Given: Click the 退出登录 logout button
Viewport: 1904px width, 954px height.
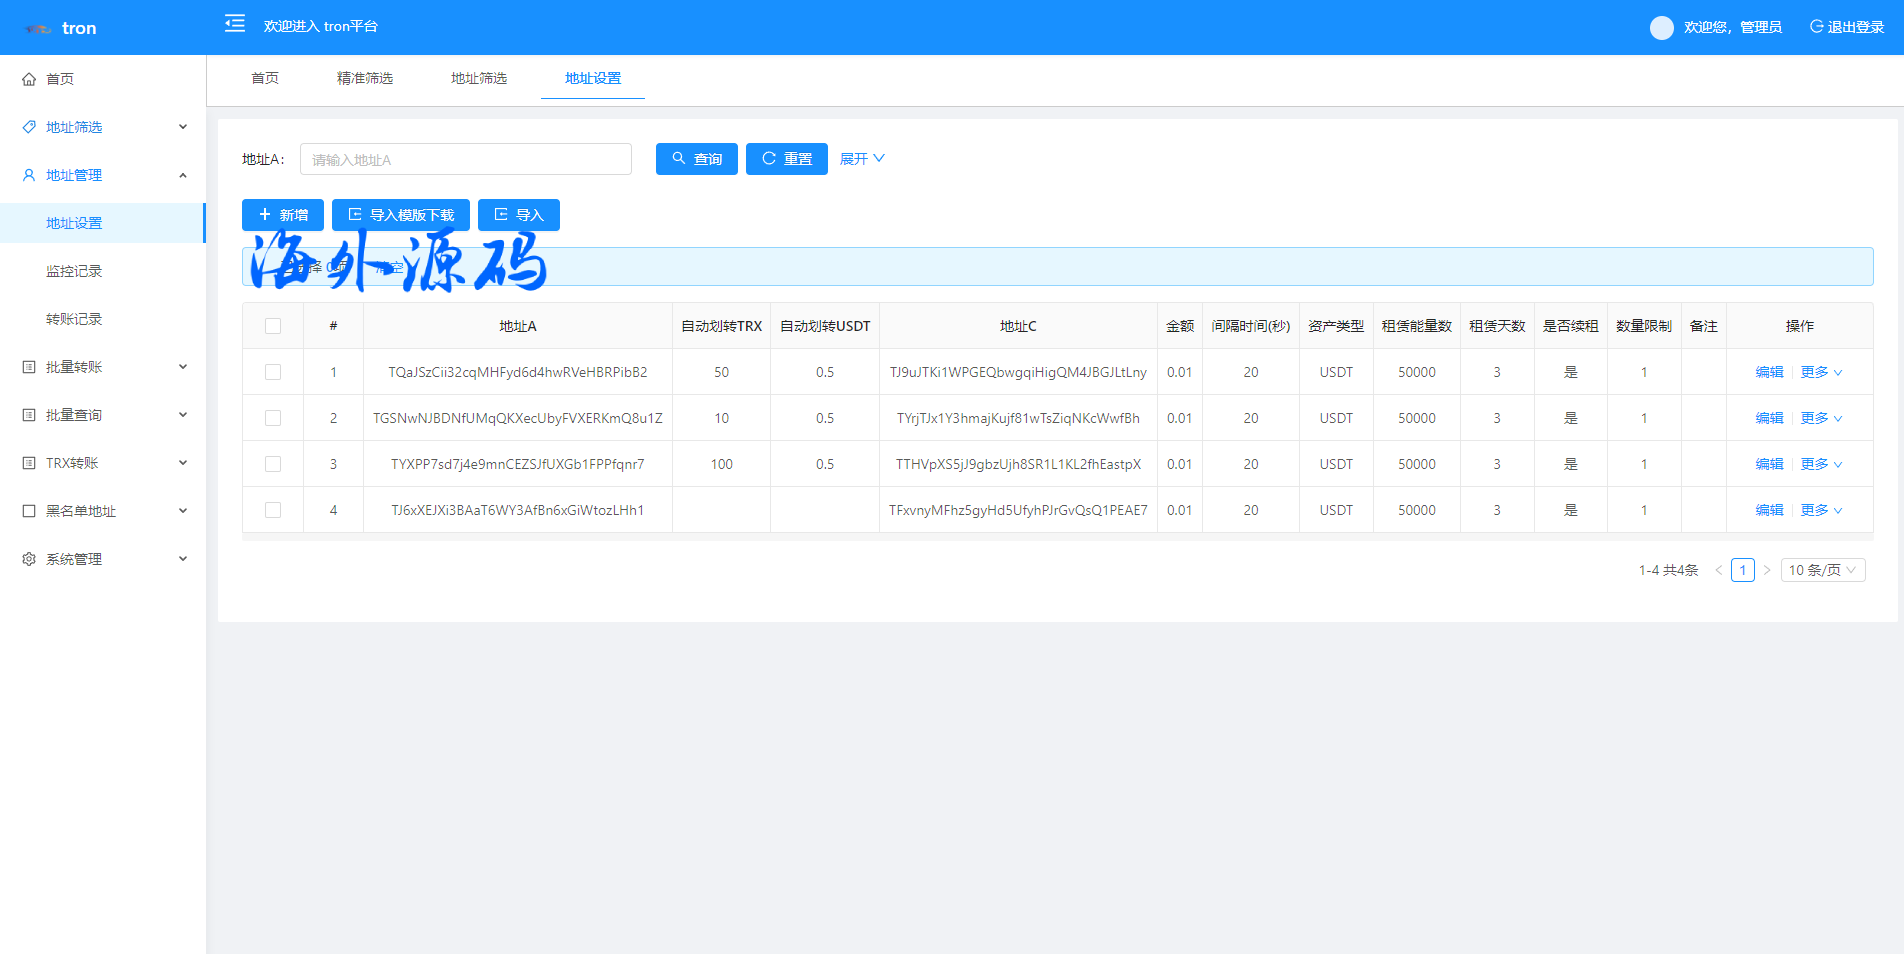Looking at the screenshot, I should [x=1846, y=27].
